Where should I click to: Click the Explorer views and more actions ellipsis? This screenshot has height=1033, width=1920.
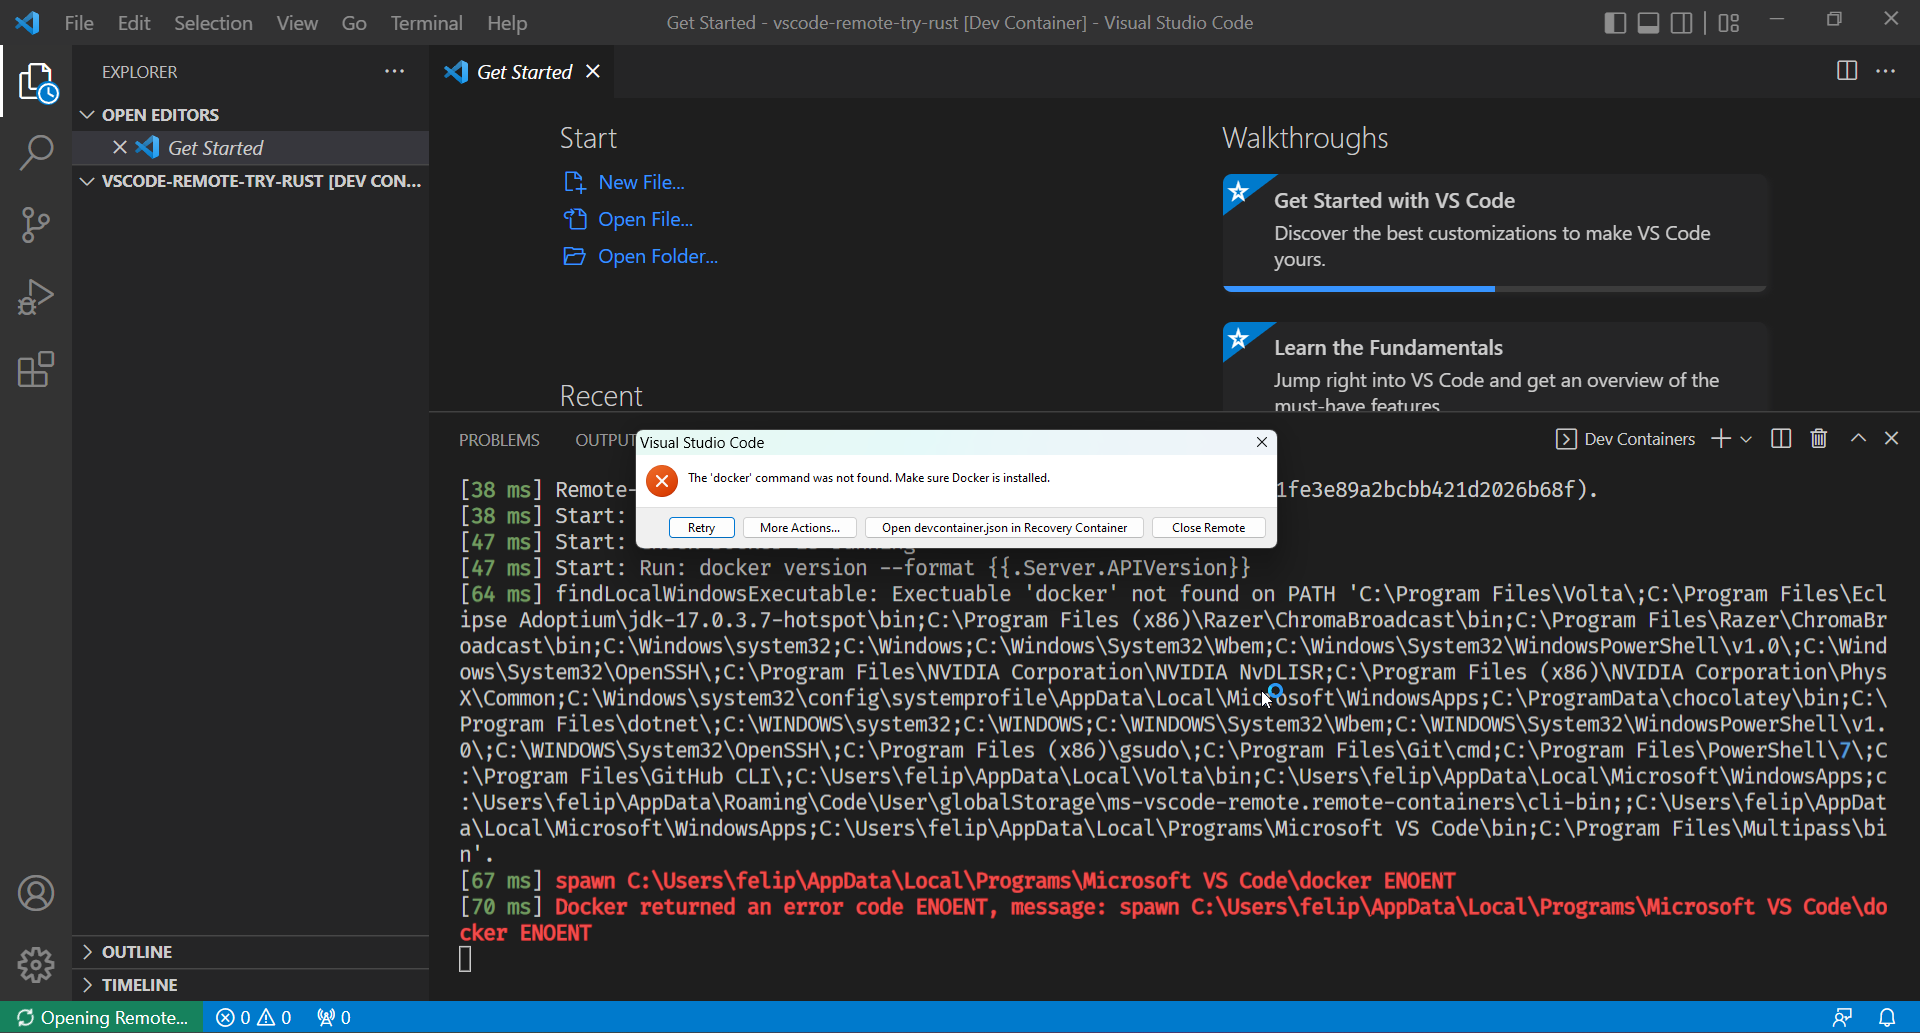[x=395, y=71]
